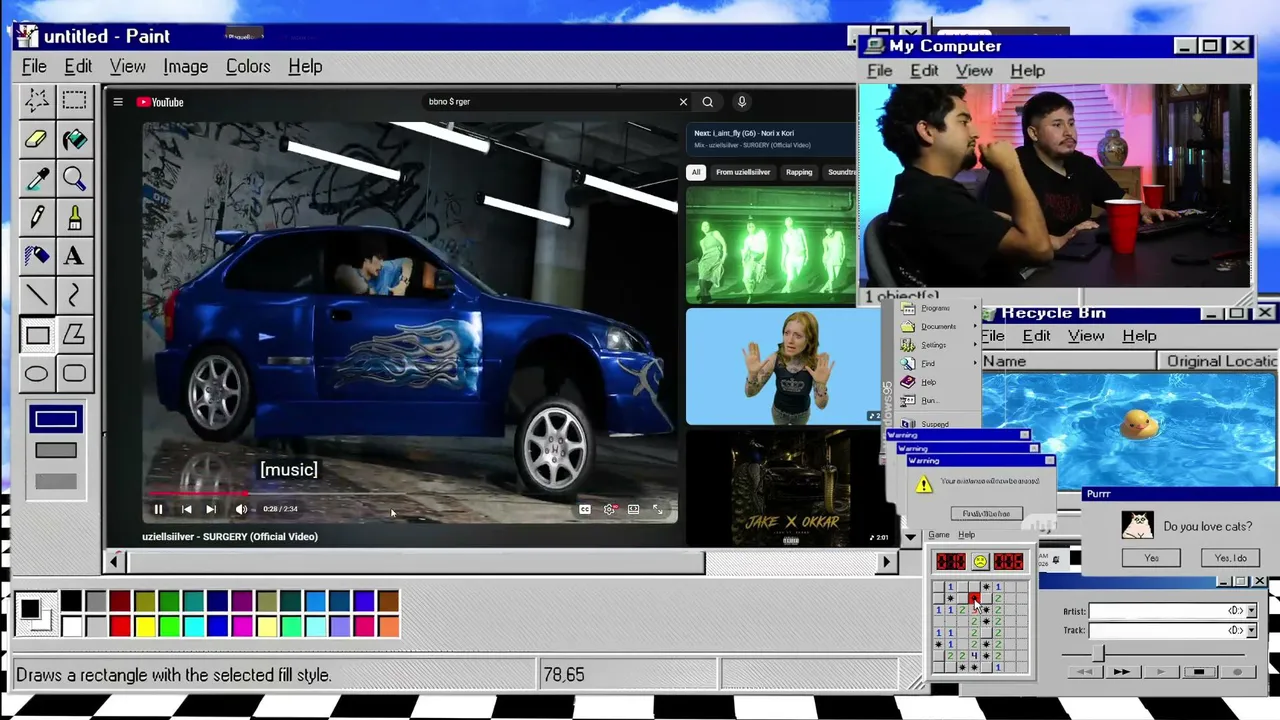
Task: Select the 'From uziellsiilver' filter chip
Action: 743,172
